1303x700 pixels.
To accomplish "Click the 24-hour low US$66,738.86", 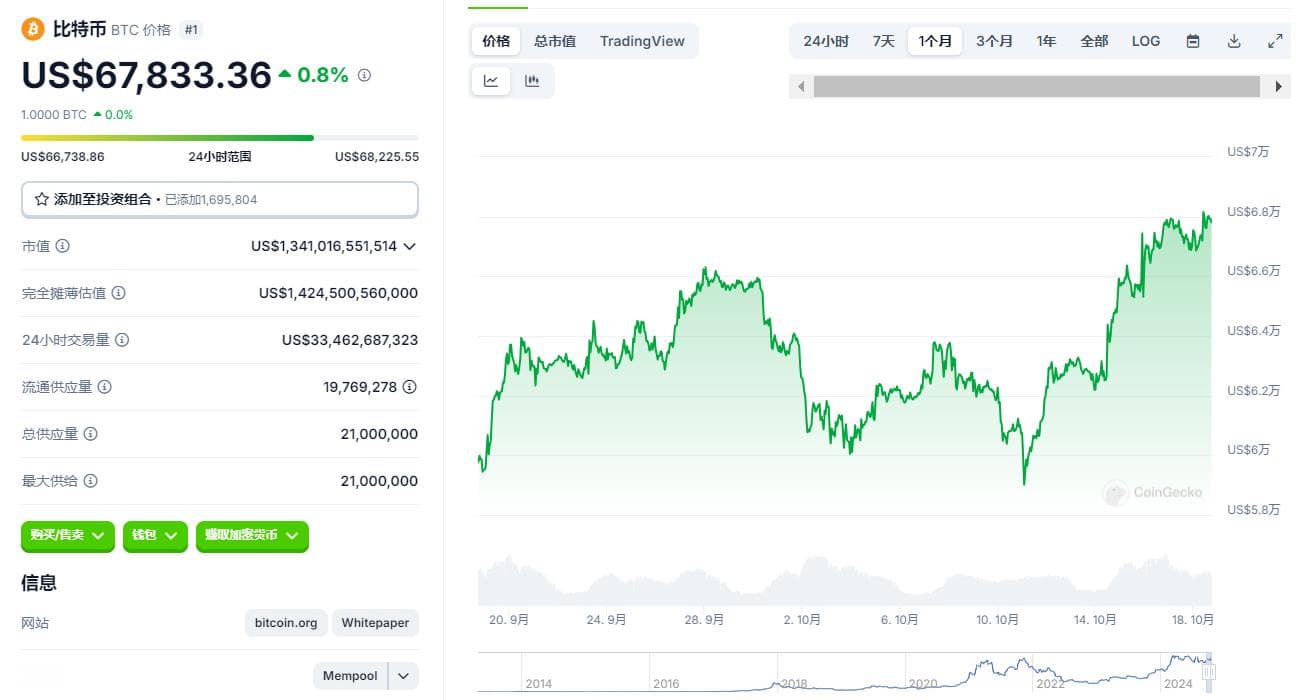I will point(63,157).
